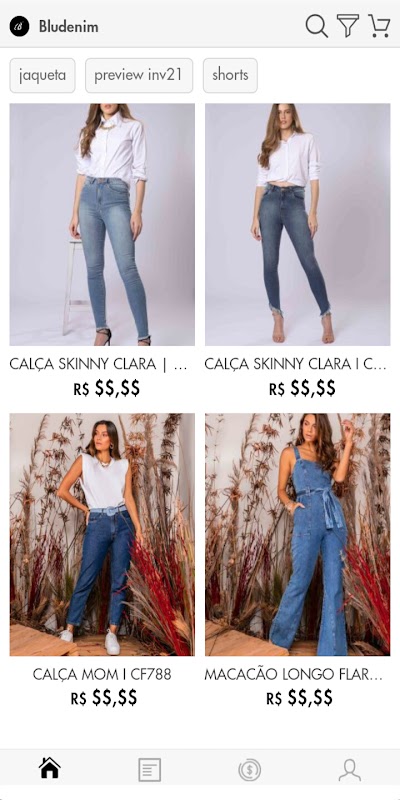Open the mom jeans product photo
Screen dimensions: 400x800
point(102,534)
